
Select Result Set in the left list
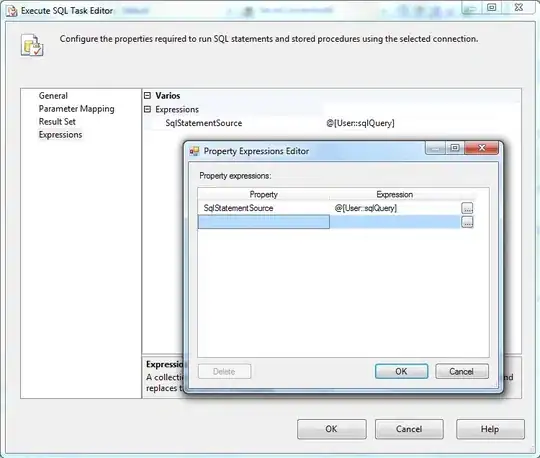[x=57, y=122]
